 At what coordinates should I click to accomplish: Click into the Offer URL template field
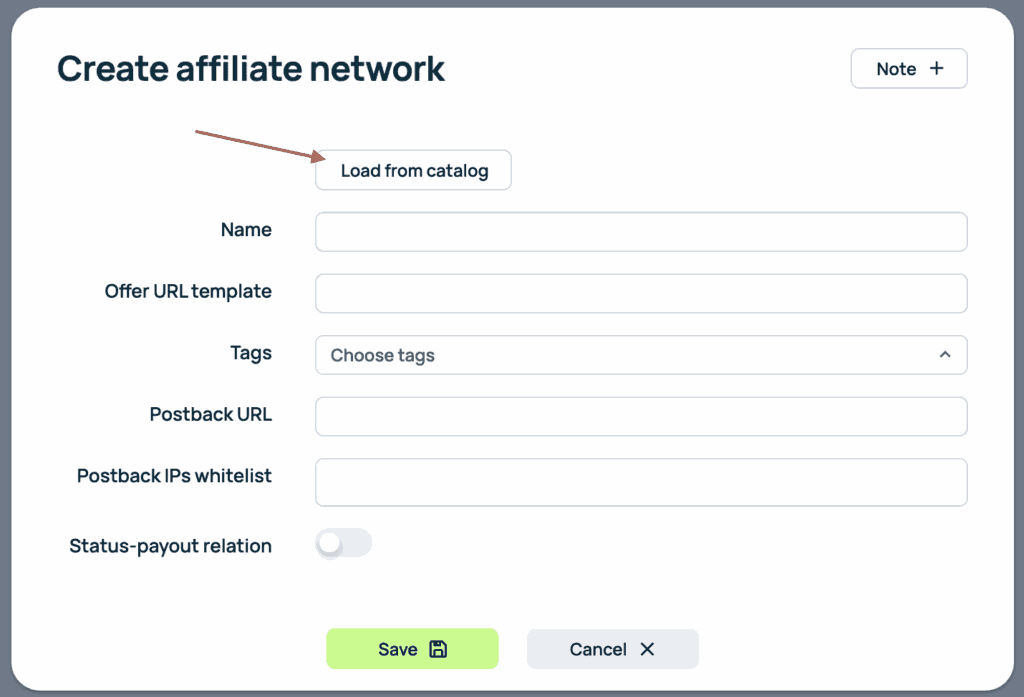pos(641,294)
